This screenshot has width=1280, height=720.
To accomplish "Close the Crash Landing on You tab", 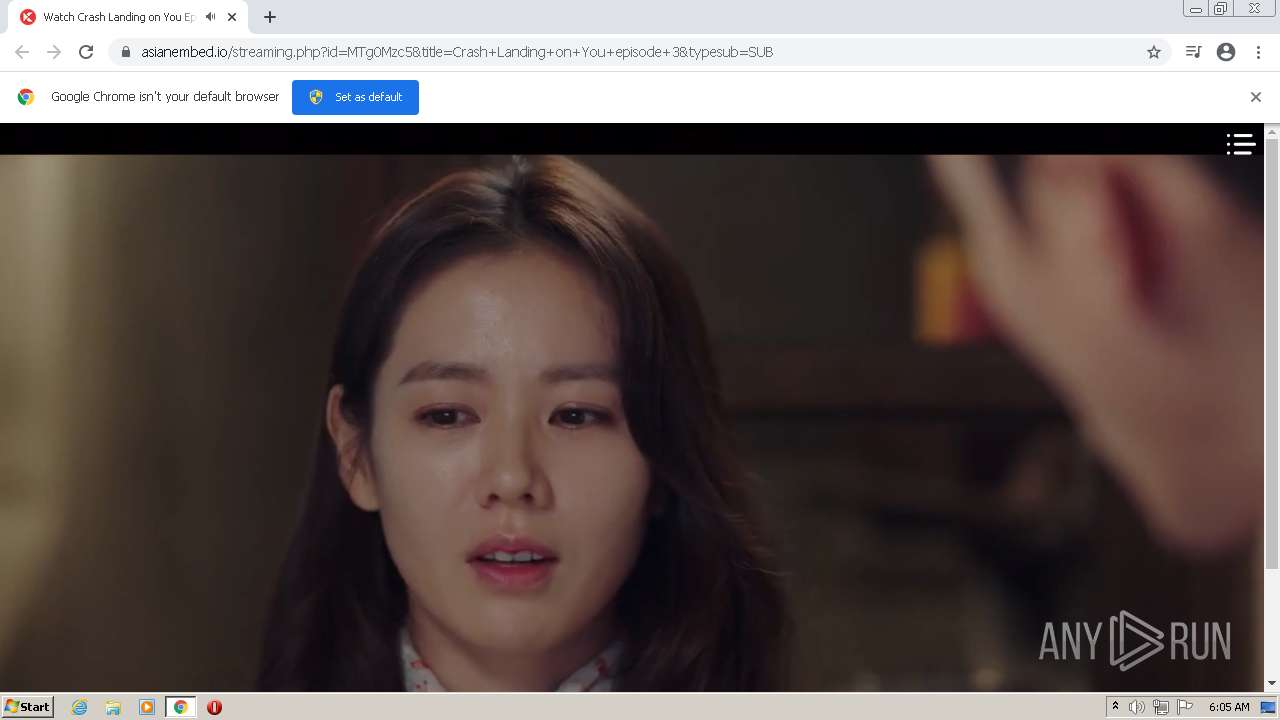I will click(x=232, y=17).
